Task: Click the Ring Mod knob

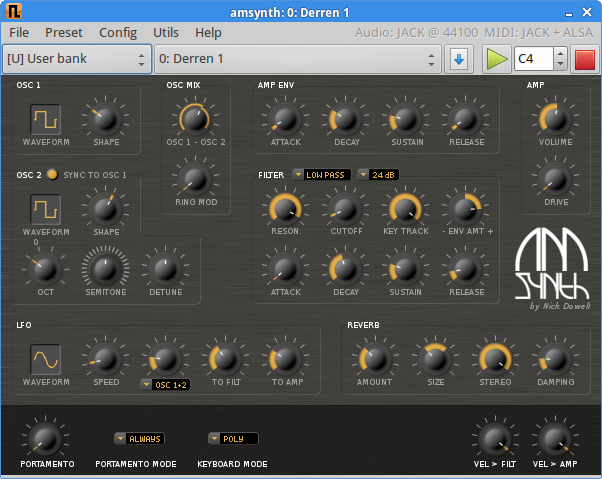Action: (195, 179)
